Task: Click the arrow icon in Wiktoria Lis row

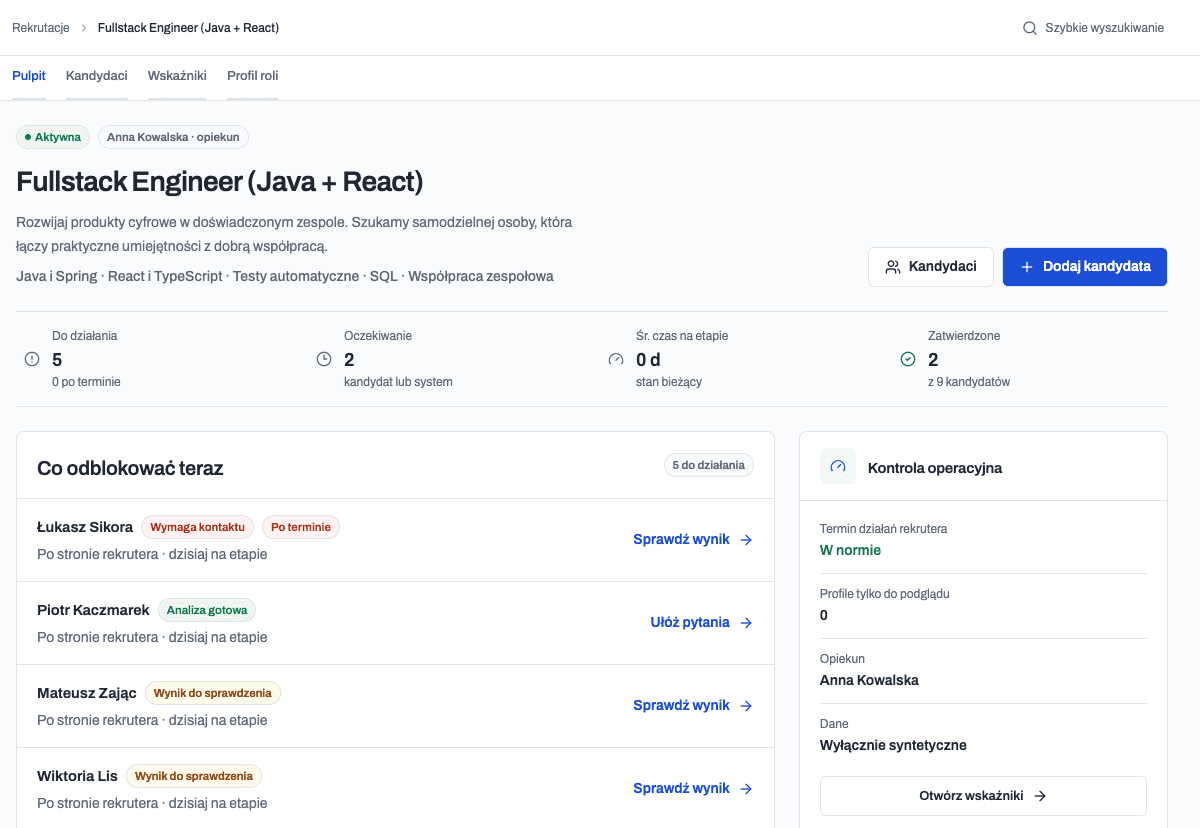Action: coord(746,789)
